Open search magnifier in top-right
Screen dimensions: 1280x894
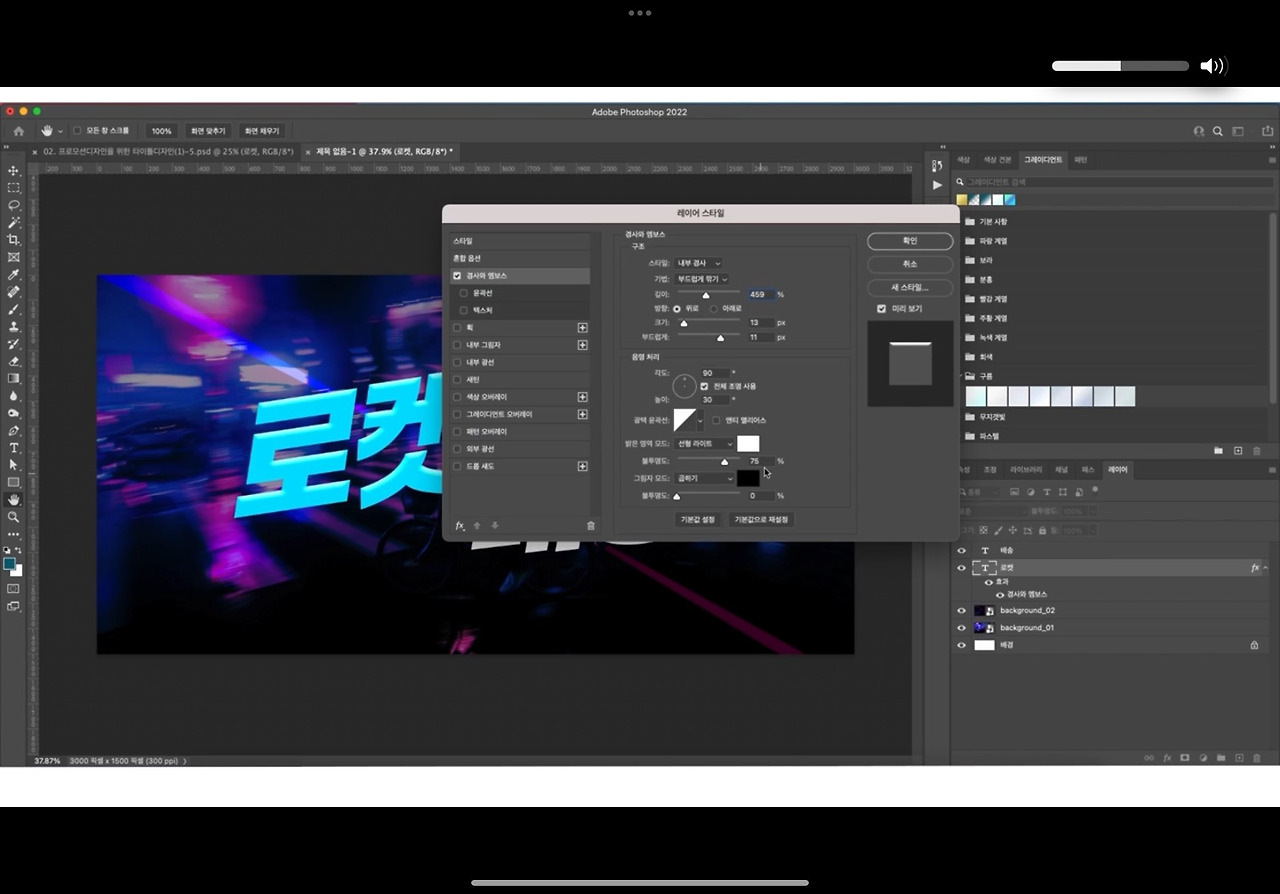(1218, 131)
